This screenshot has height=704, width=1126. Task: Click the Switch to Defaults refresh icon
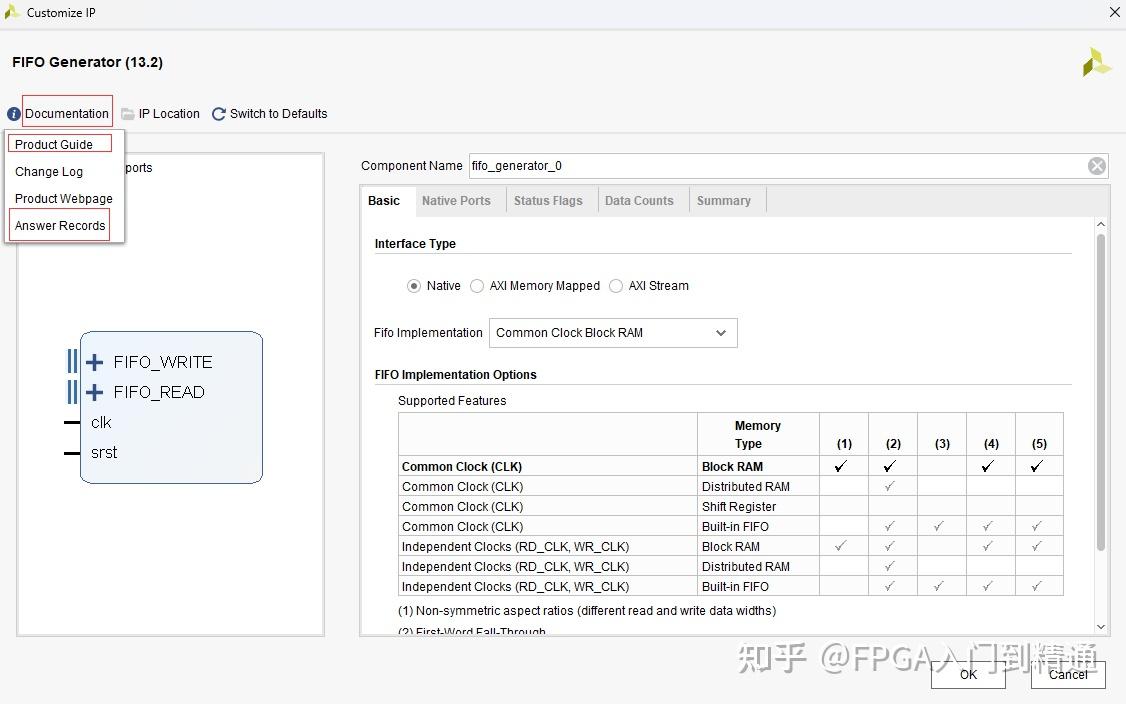[218, 113]
